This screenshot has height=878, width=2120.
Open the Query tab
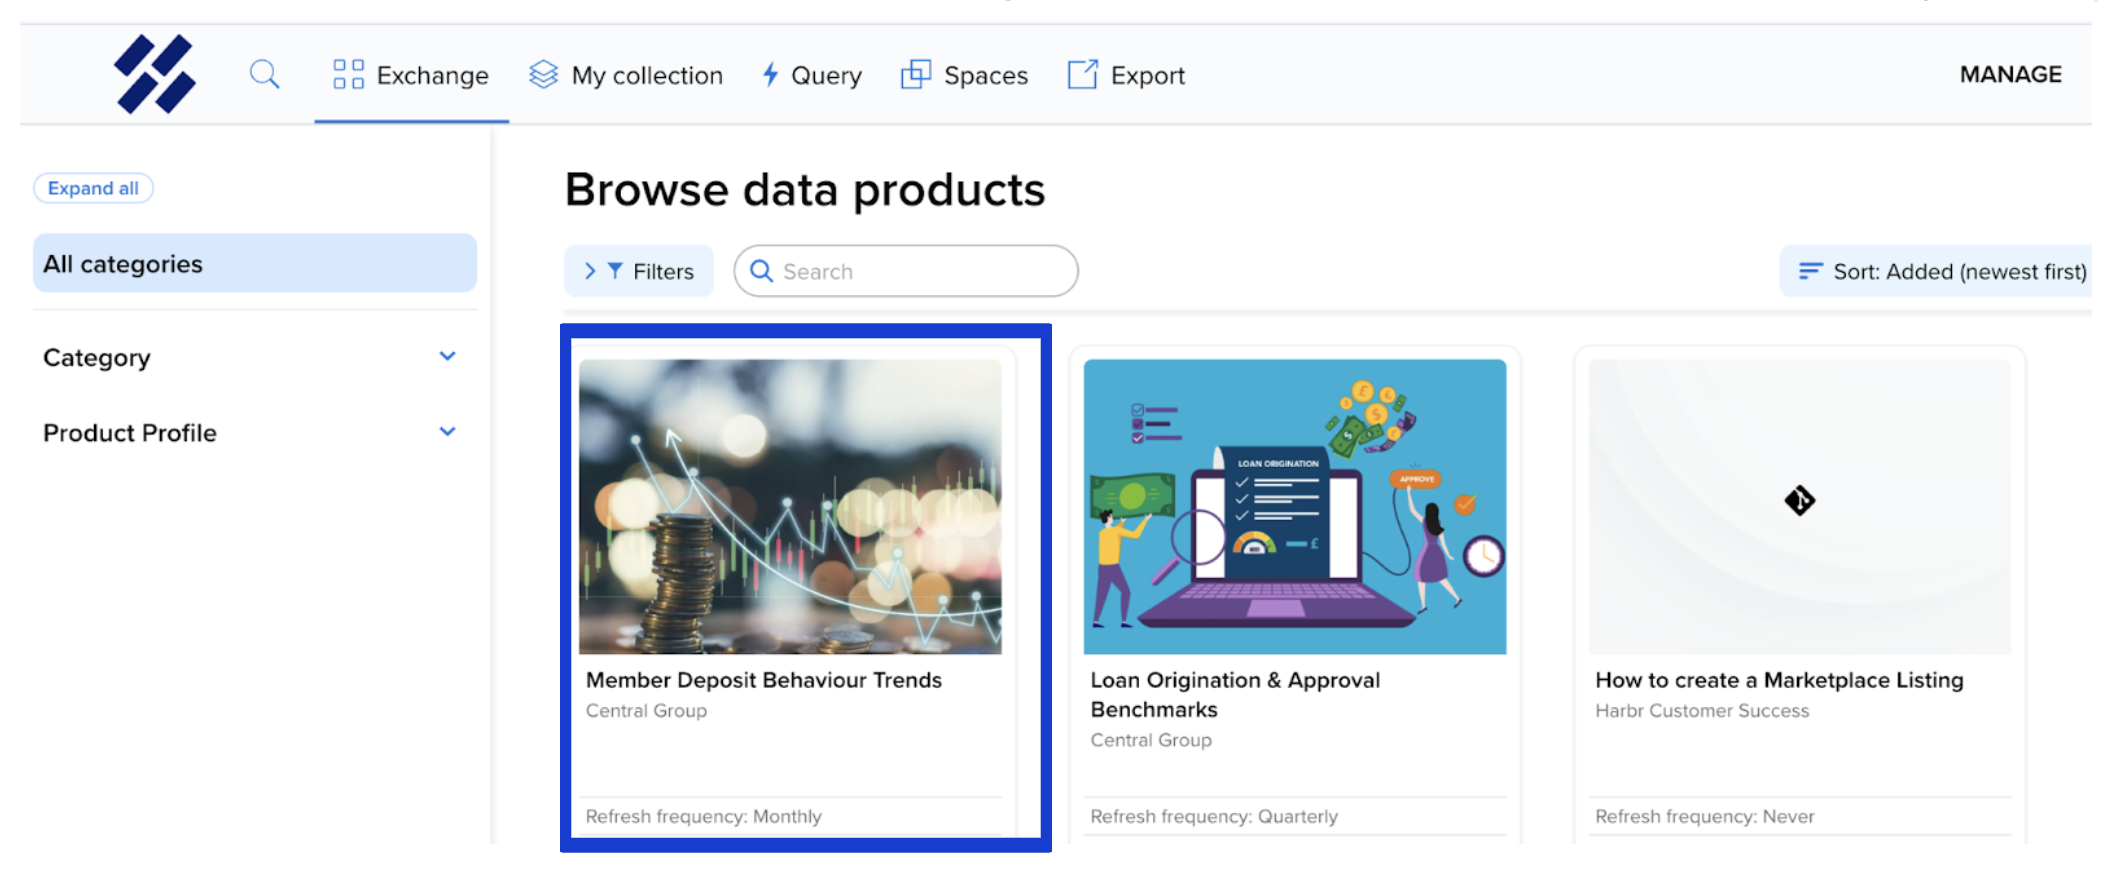click(x=825, y=75)
